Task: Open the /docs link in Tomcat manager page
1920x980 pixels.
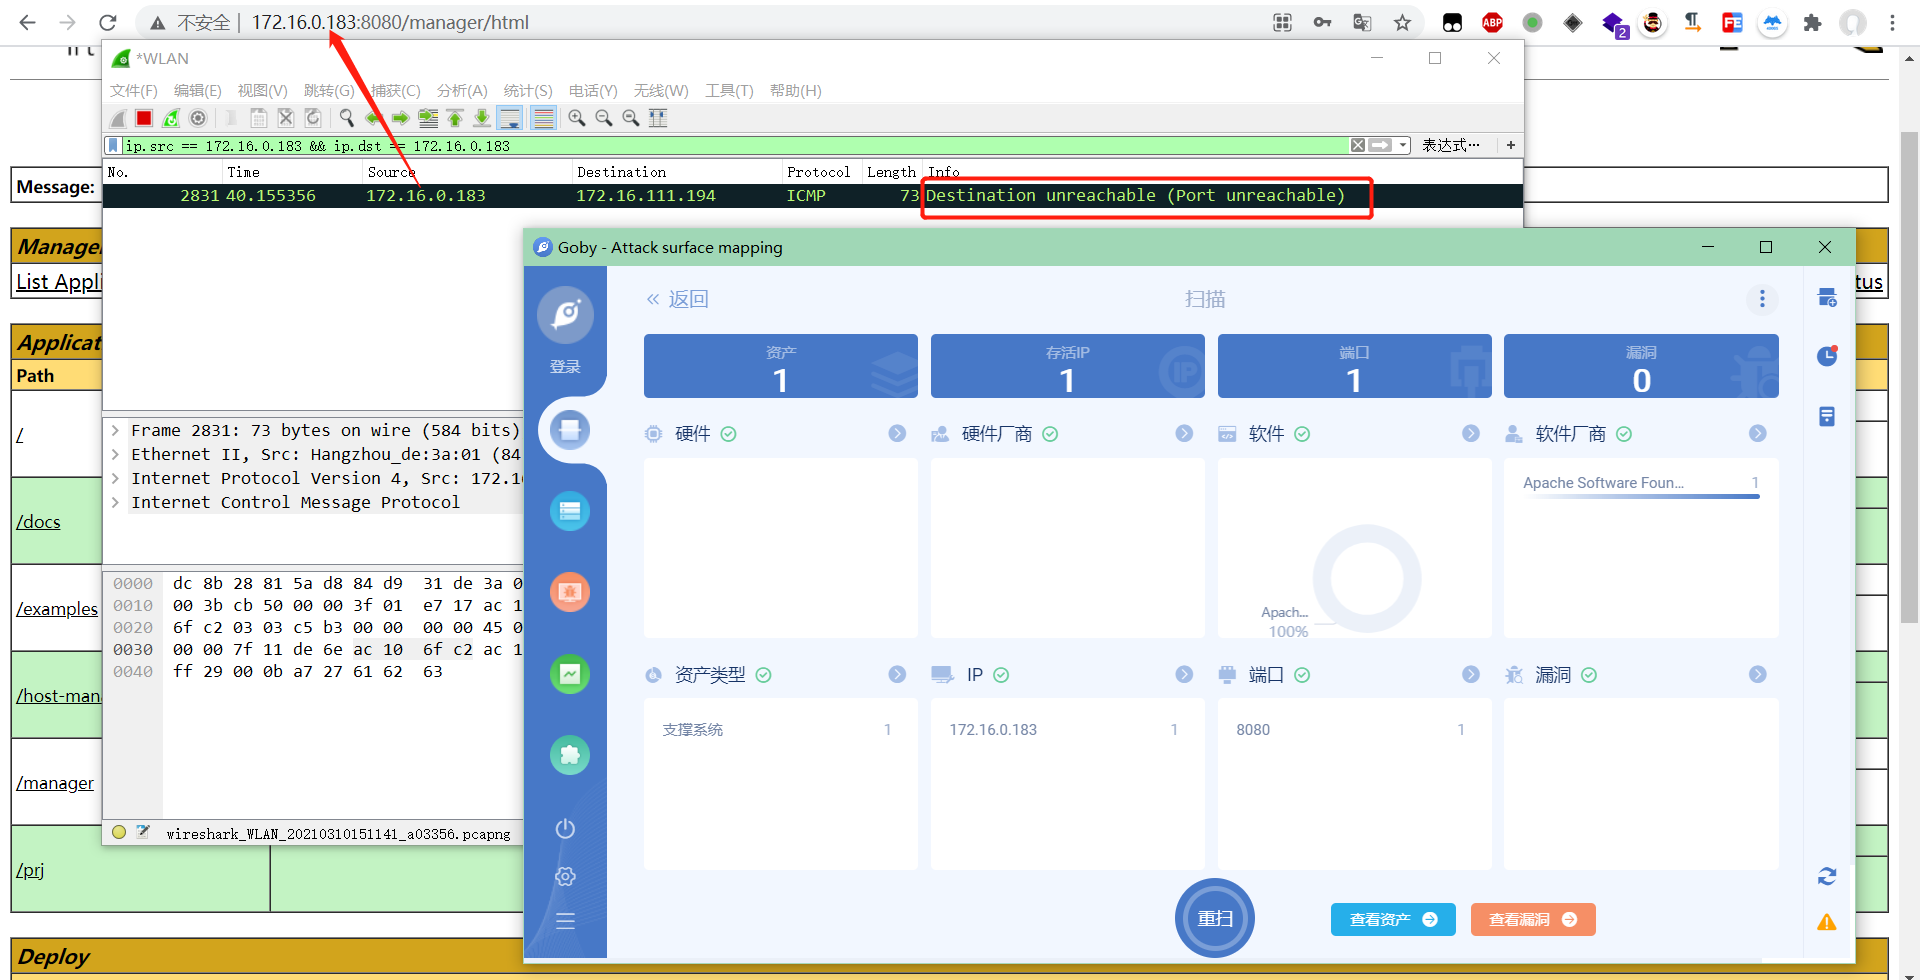Action: pos(38,522)
